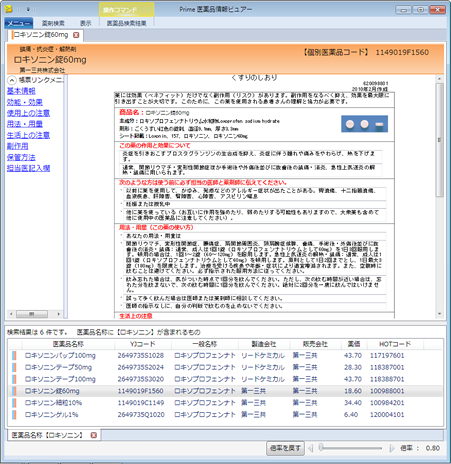451x464 pixels.
Task: Click YJ code 1149019C1149 cell
Action: [x=141, y=403]
